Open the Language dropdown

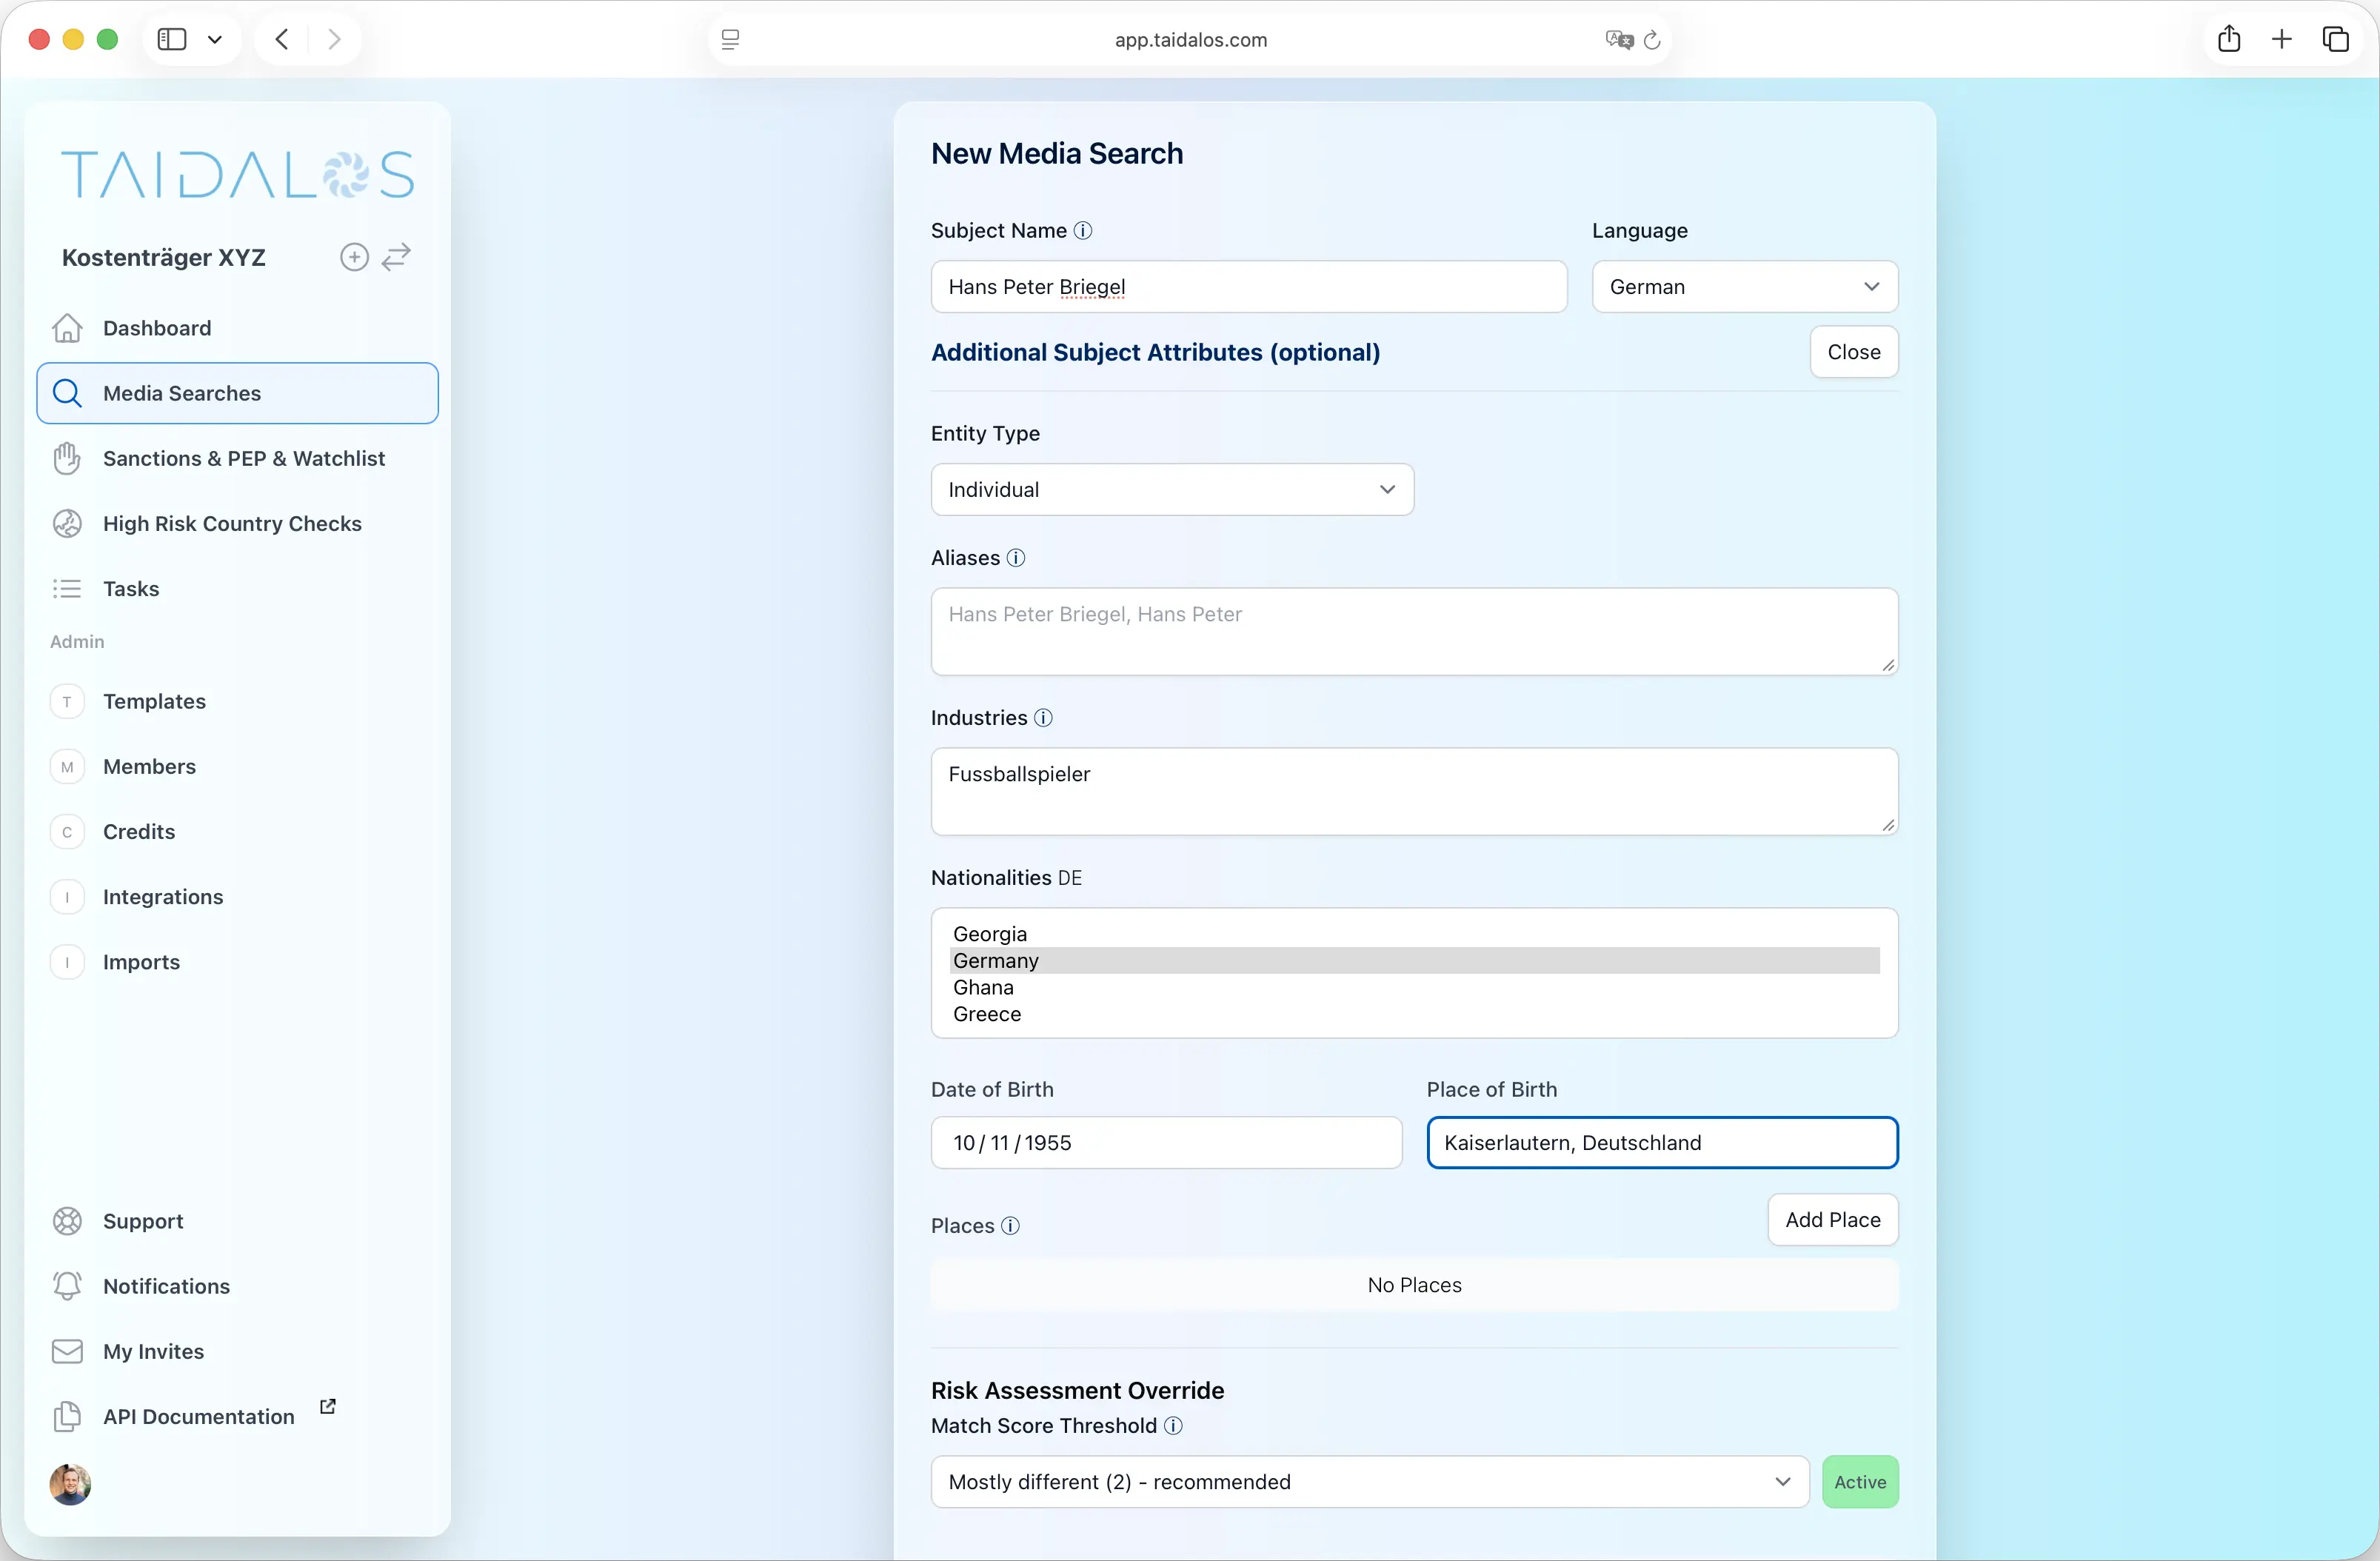pos(1744,287)
